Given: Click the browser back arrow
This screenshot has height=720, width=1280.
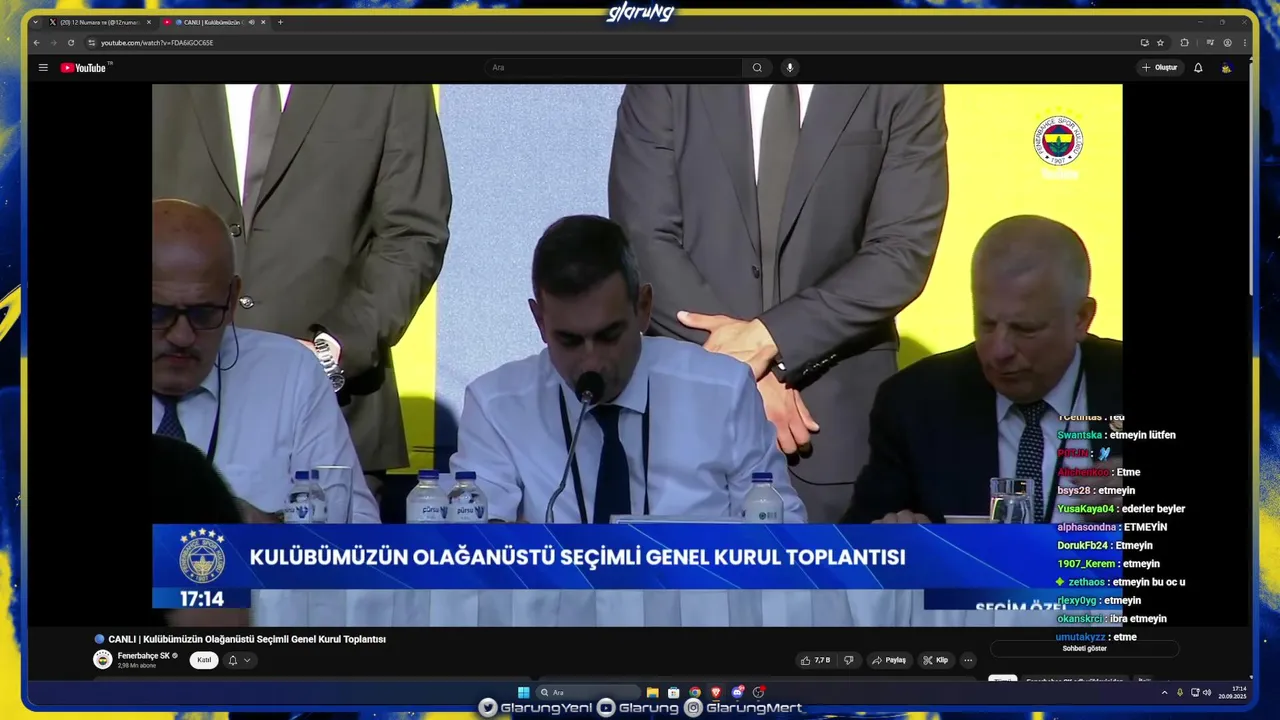Looking at the screenshot, I should tap(37, 43).
